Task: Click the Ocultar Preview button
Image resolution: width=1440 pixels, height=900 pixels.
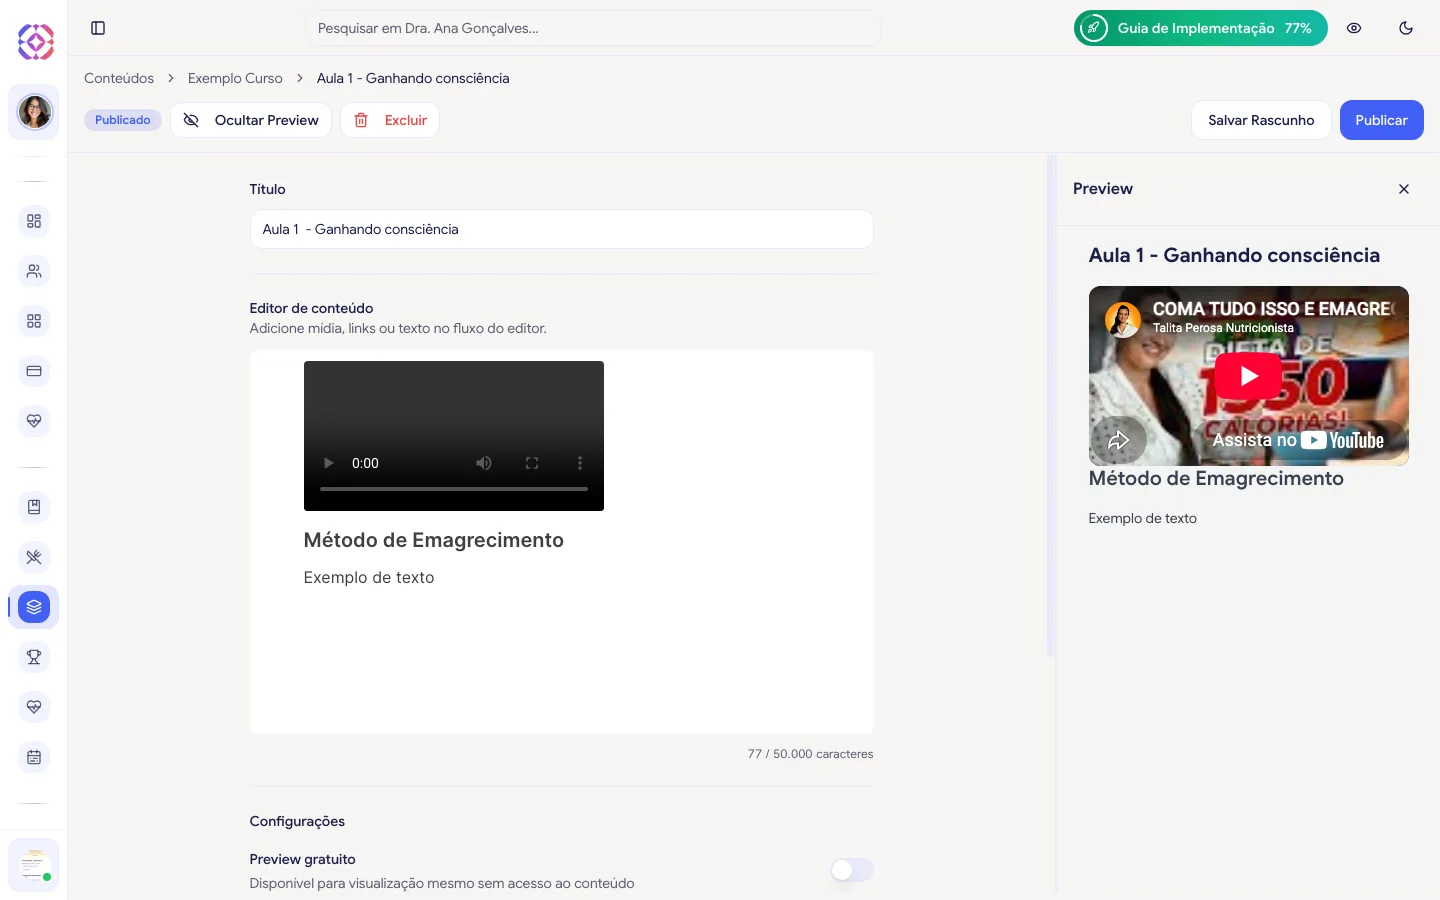Action: [x=251, y=120]
